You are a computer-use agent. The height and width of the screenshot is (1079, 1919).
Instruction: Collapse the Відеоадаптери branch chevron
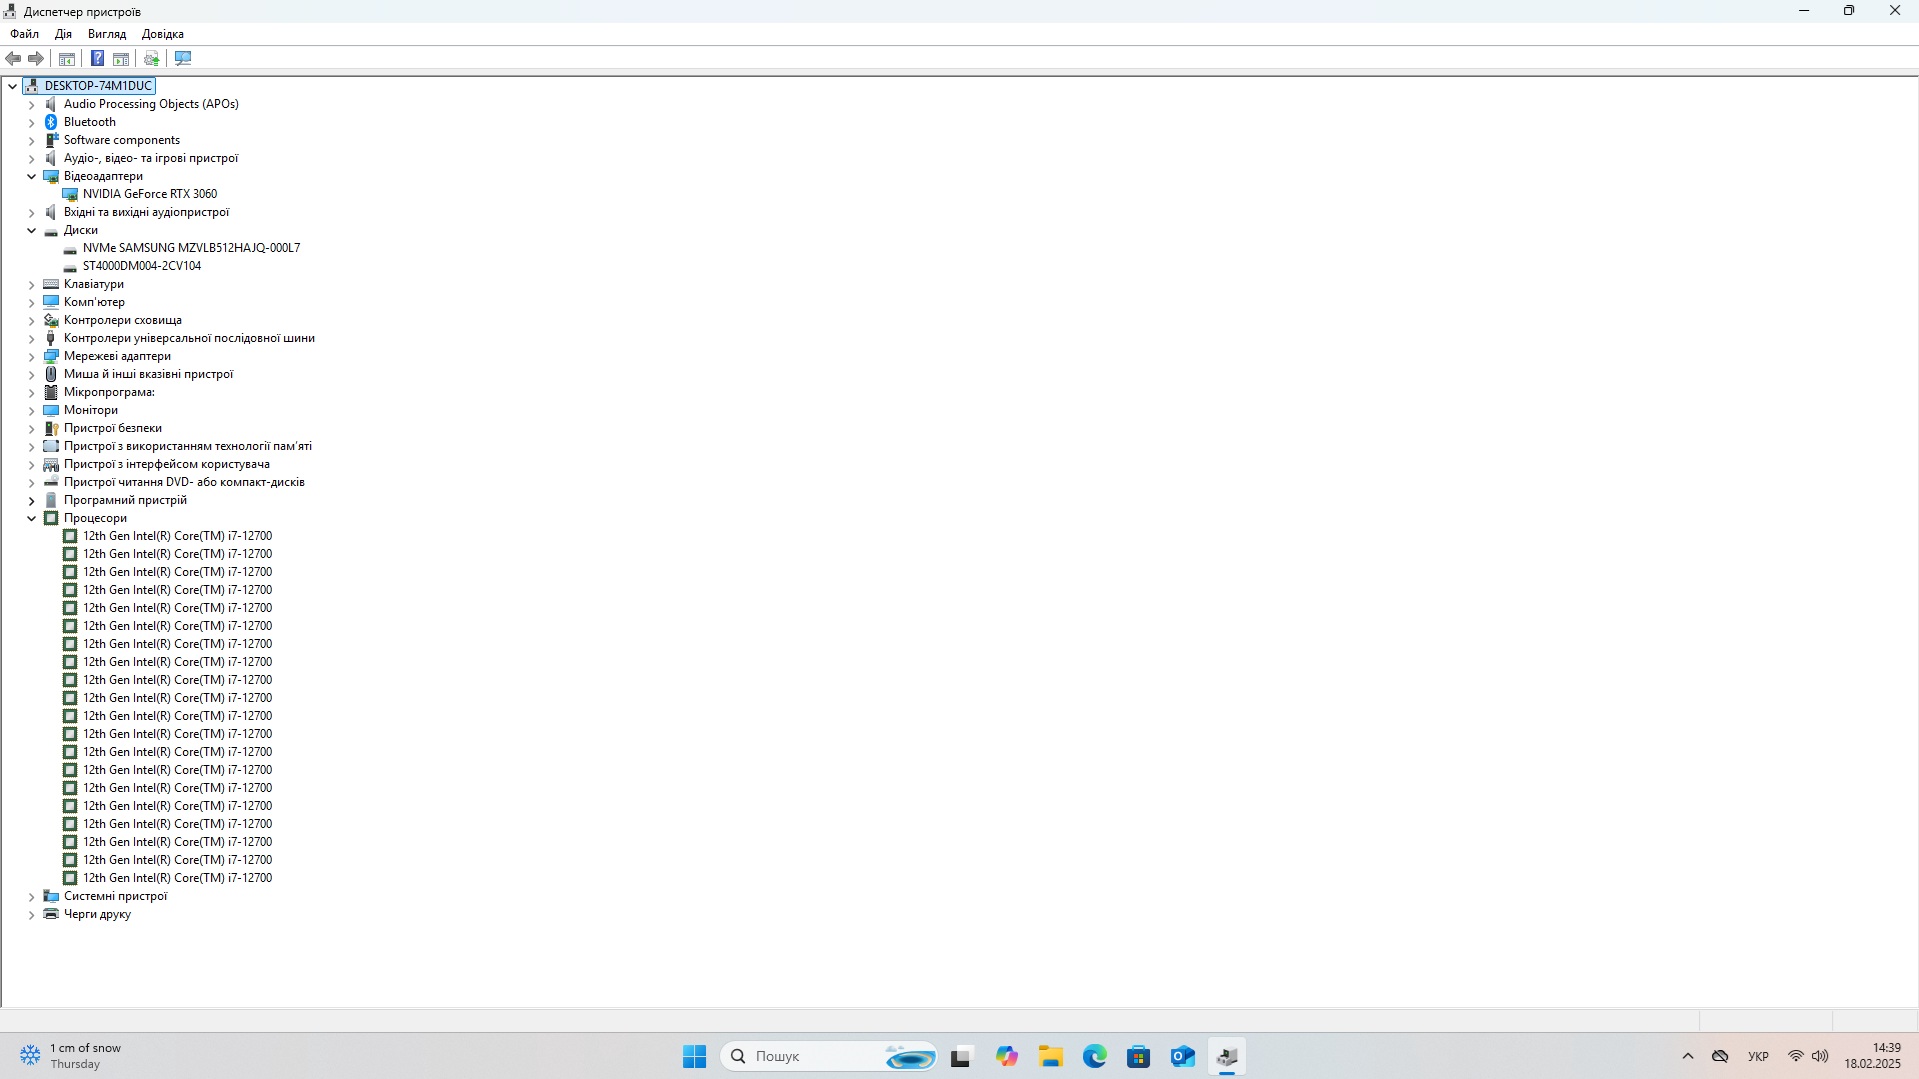(32, 176)
